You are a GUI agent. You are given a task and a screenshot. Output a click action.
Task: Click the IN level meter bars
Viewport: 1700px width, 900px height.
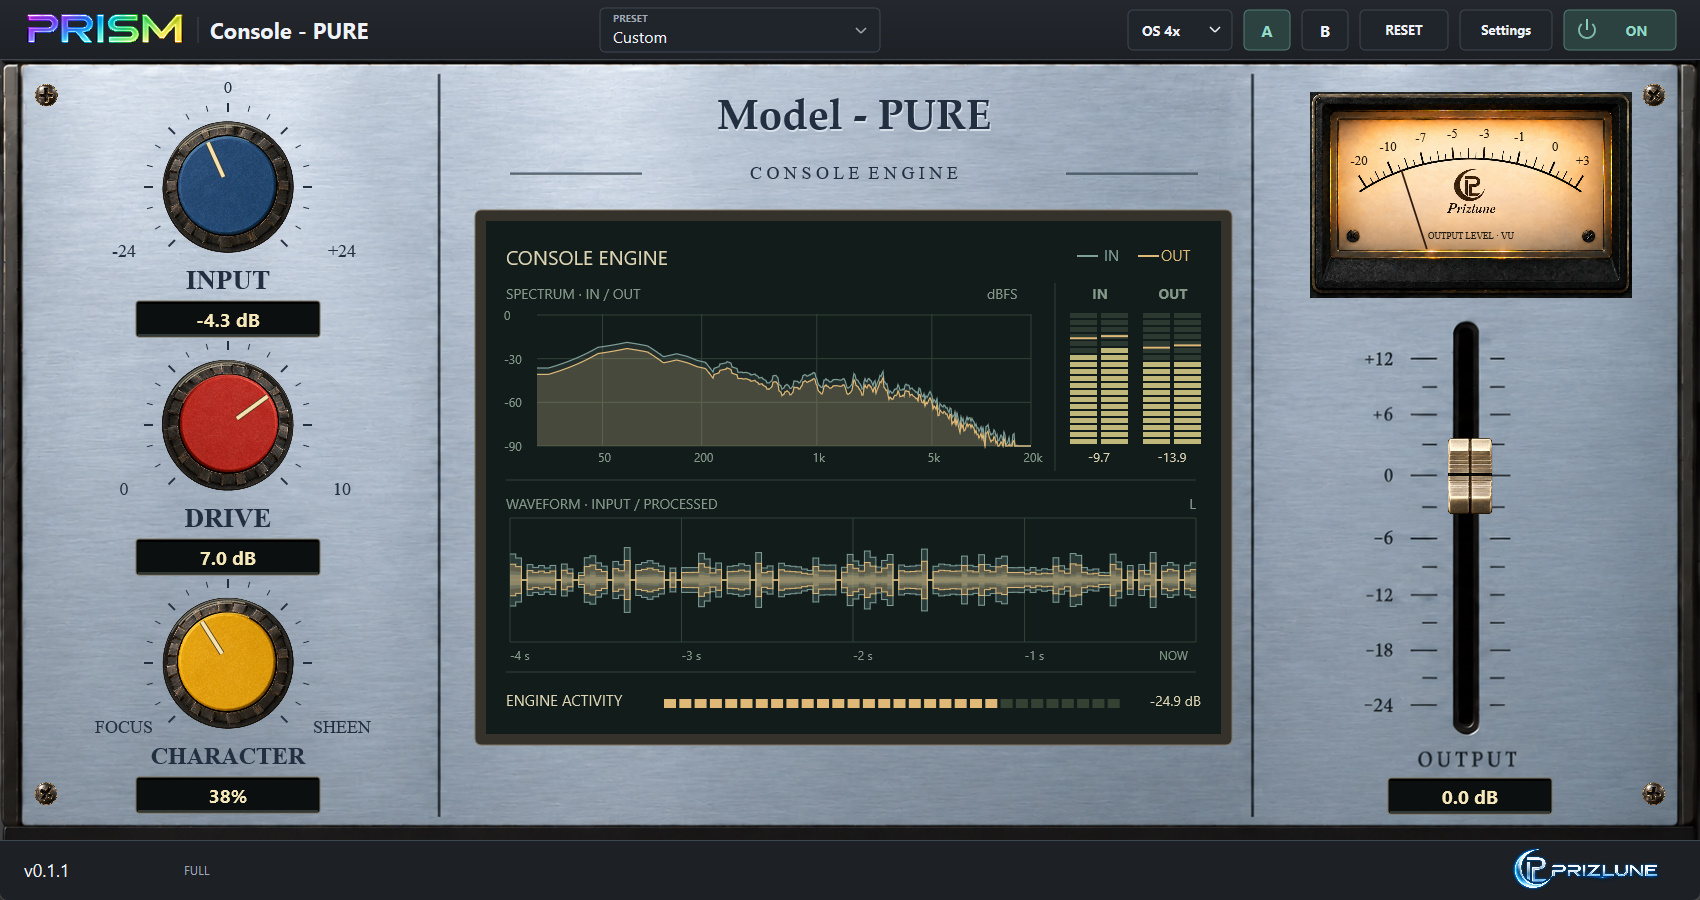coord(1099,378)
